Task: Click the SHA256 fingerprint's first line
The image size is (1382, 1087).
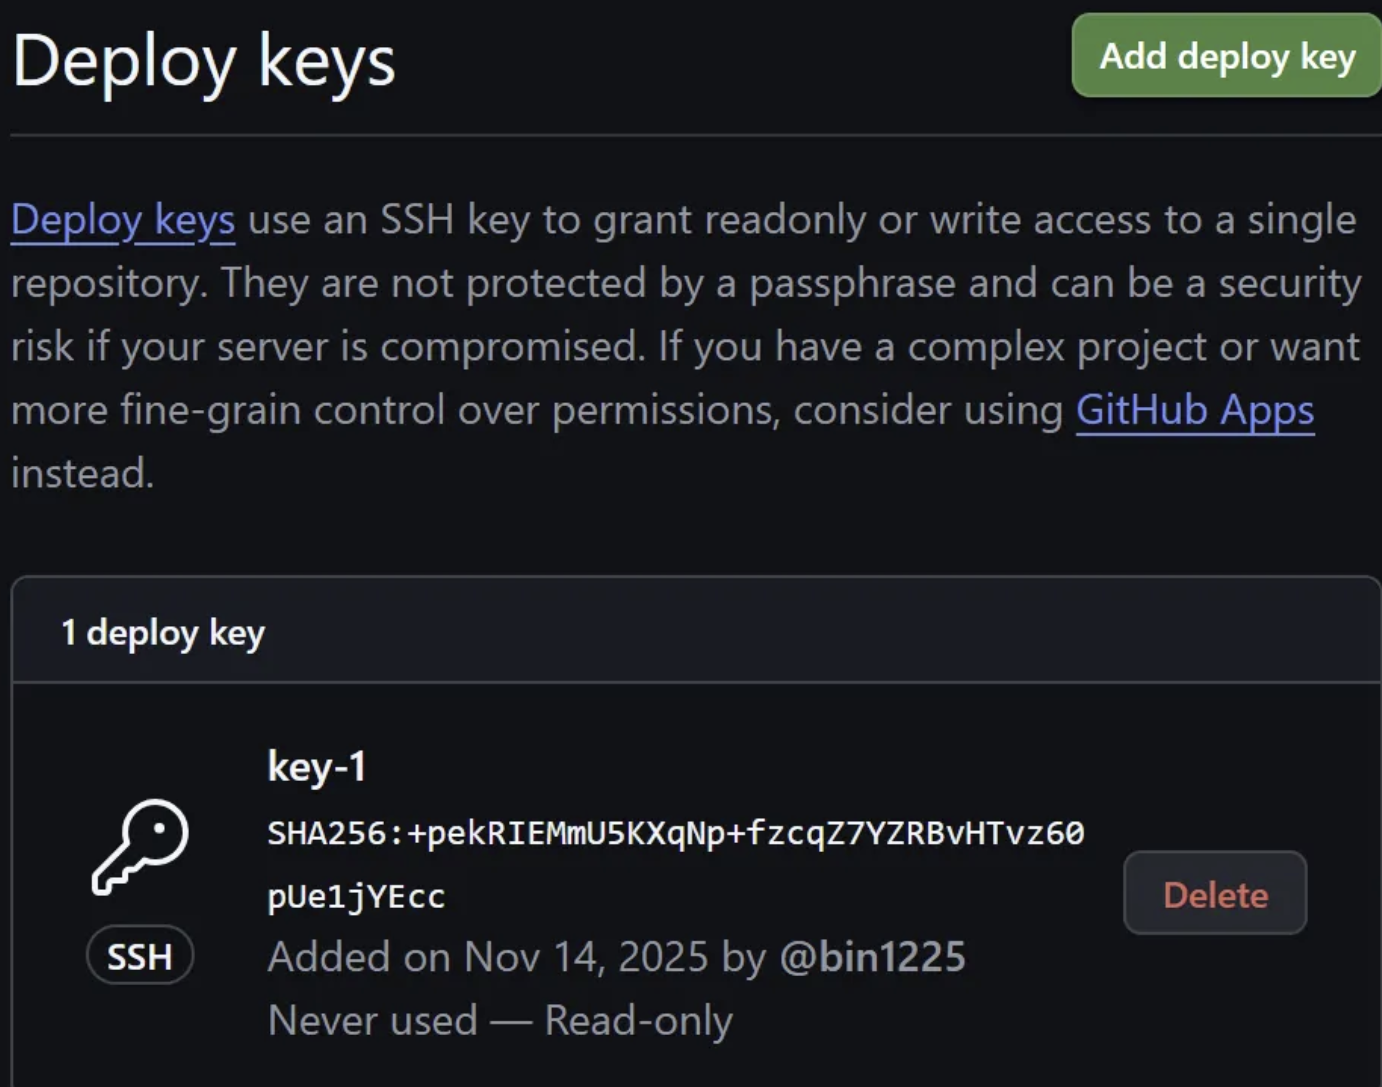Action: pos(675,833)
